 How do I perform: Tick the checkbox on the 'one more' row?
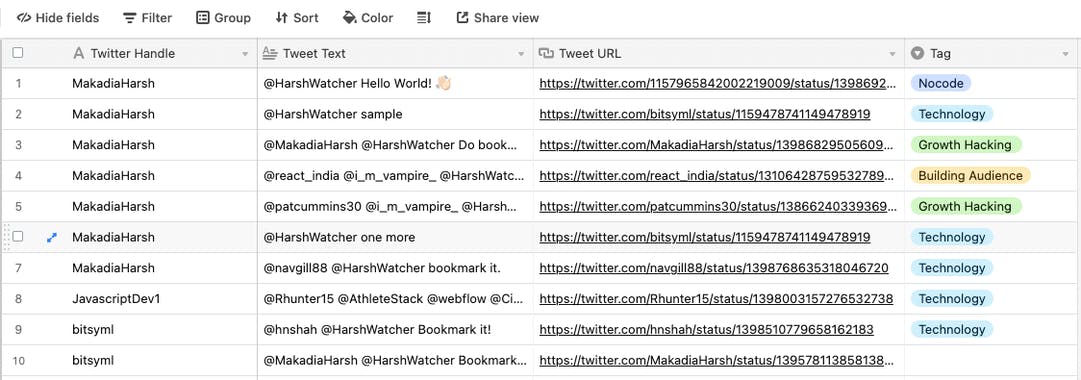tap(18, 237)
